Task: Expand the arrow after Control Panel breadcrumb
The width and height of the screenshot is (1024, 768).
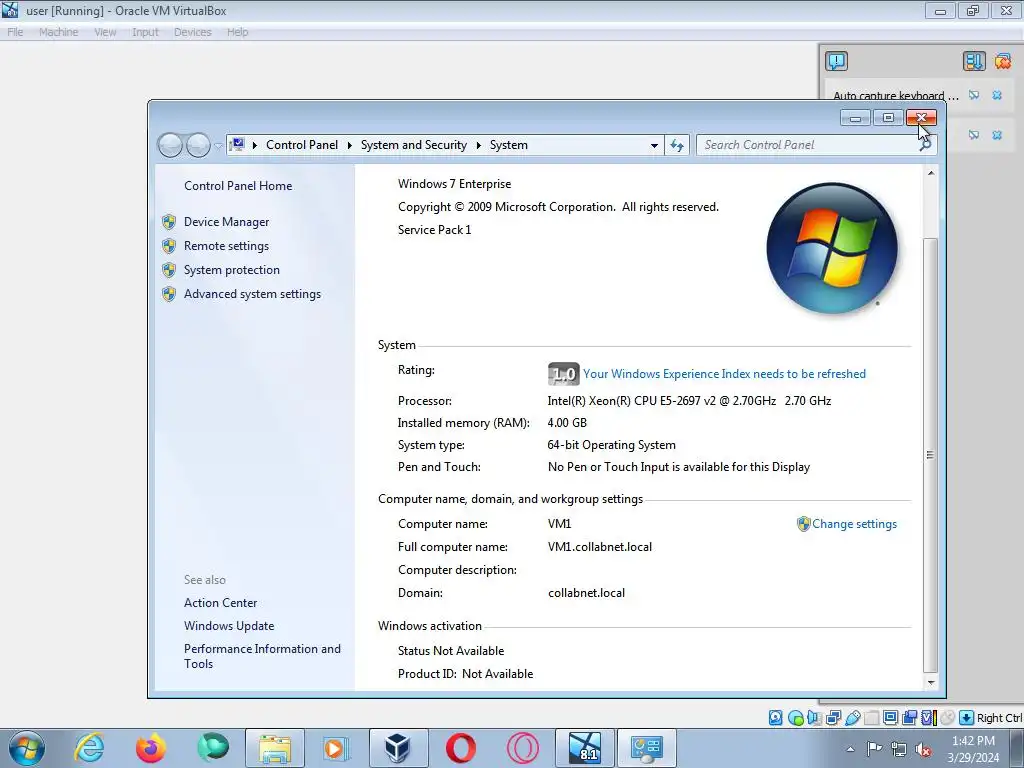Action: 349,145
